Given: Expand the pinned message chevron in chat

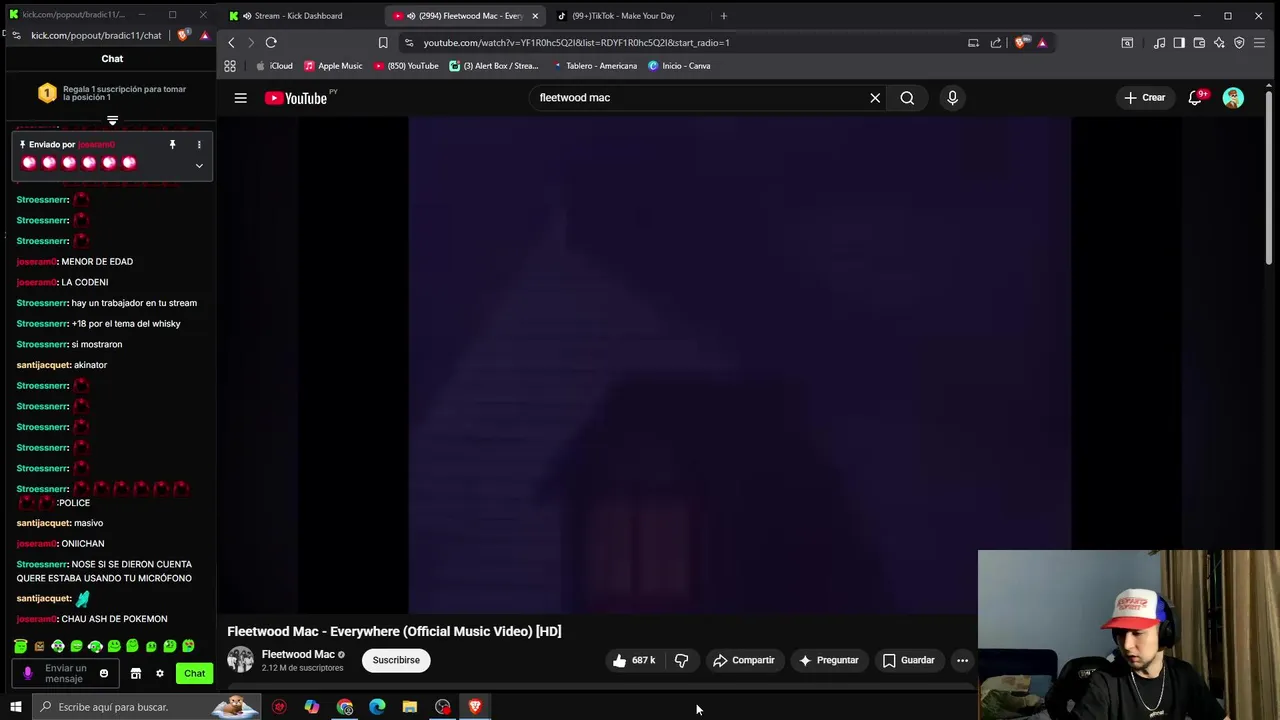Looking at the screenshot, I should point(199,166).
